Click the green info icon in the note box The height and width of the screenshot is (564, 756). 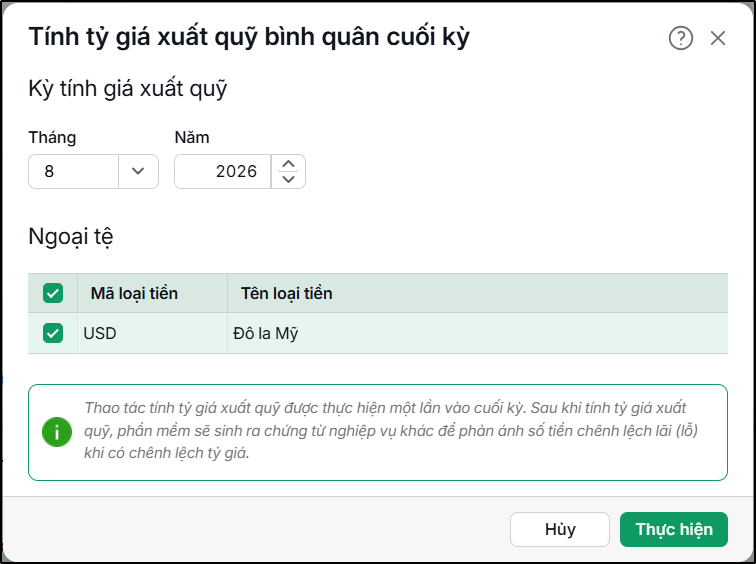(x=57, y=432)
